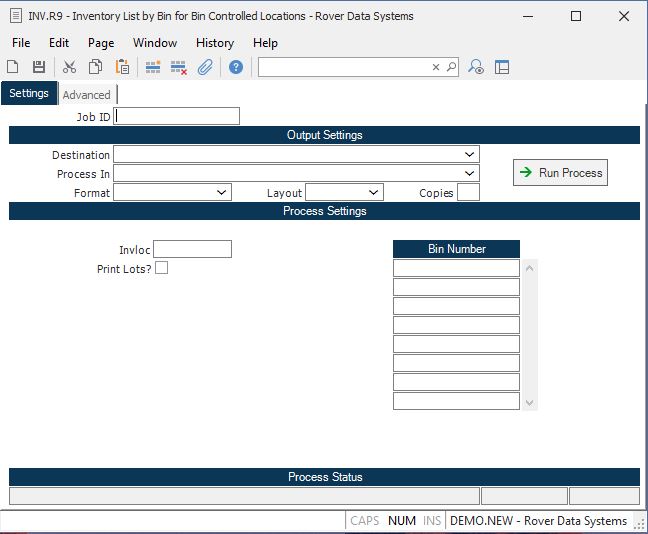The width and height of the screenshot is (648, 534).
Task: Clear the toolbar search box with X
Action: point(436,67)
